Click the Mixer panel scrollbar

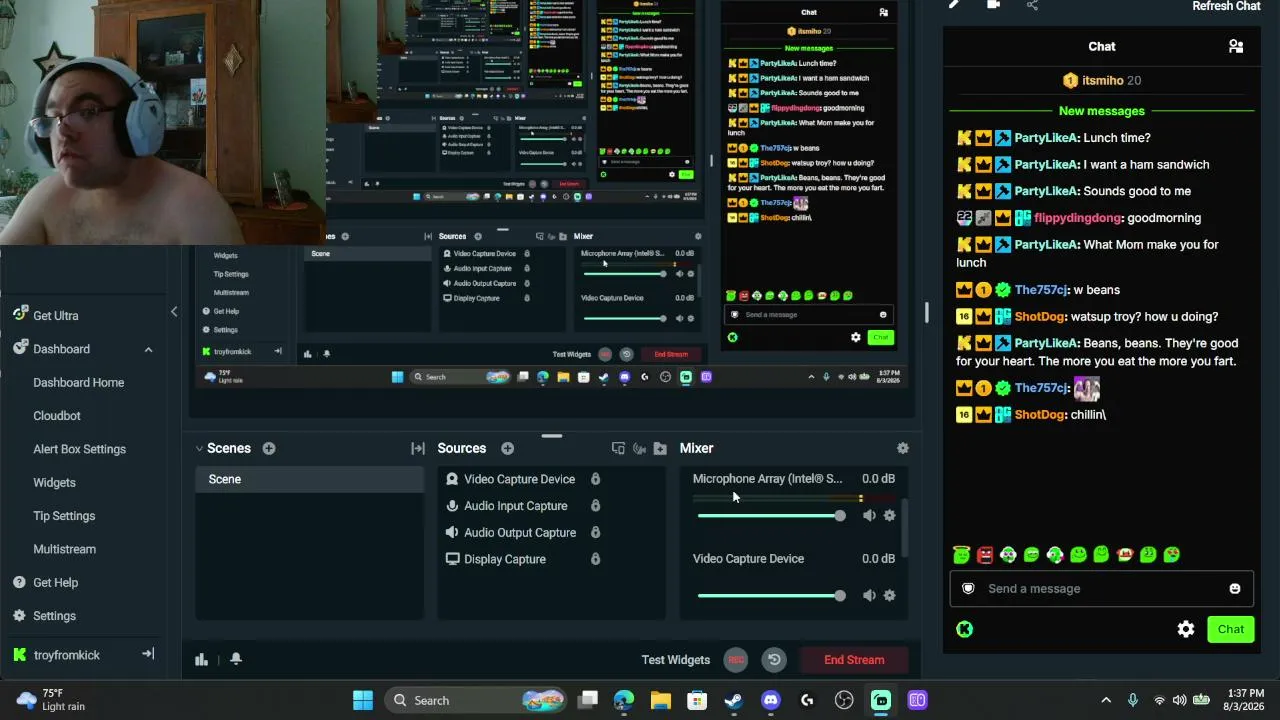[906, 528]
